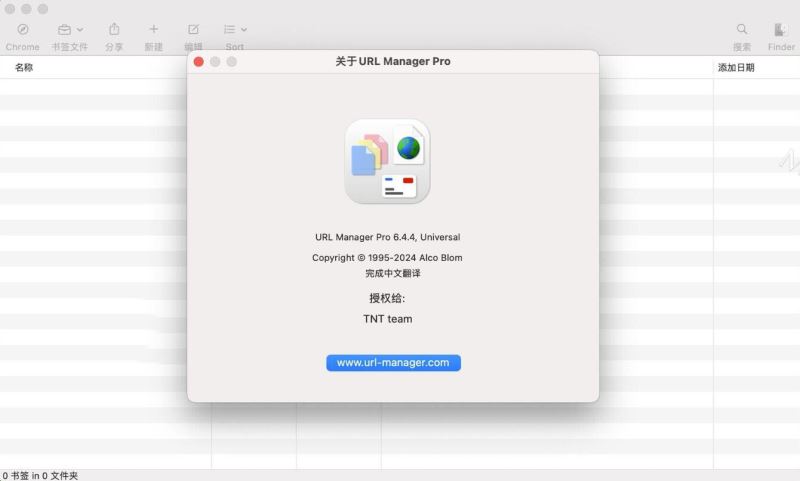Viewport: 800px width, 481px height.
Task: Click the Finder icon in toolbar
Action: 780,30
